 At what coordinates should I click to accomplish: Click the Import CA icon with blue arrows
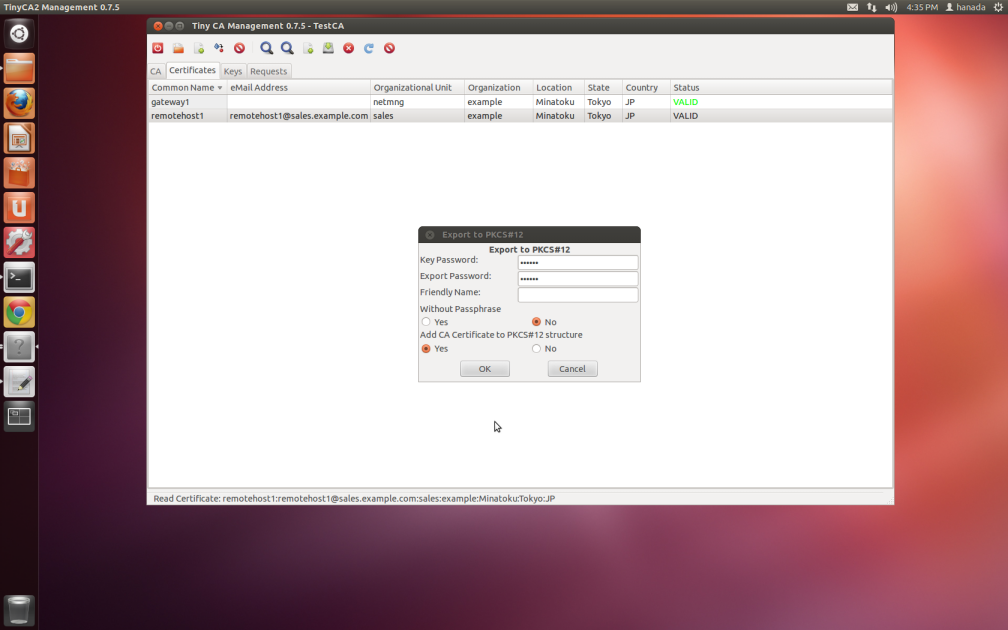219,48
